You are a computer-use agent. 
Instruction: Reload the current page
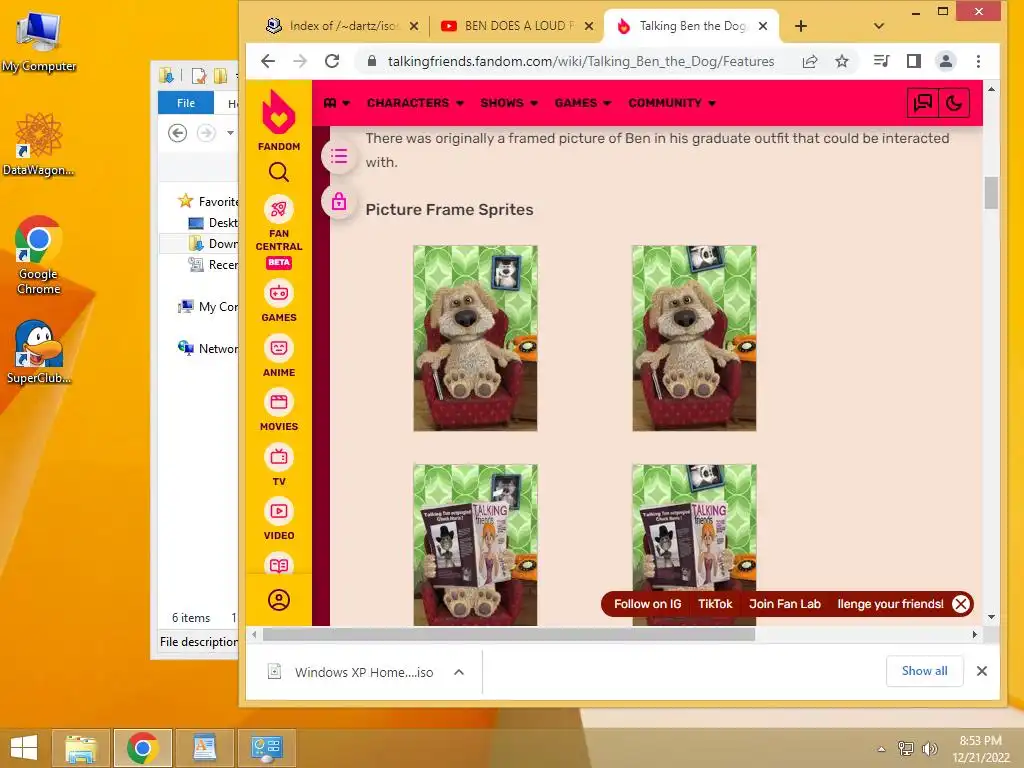(332, 61)
